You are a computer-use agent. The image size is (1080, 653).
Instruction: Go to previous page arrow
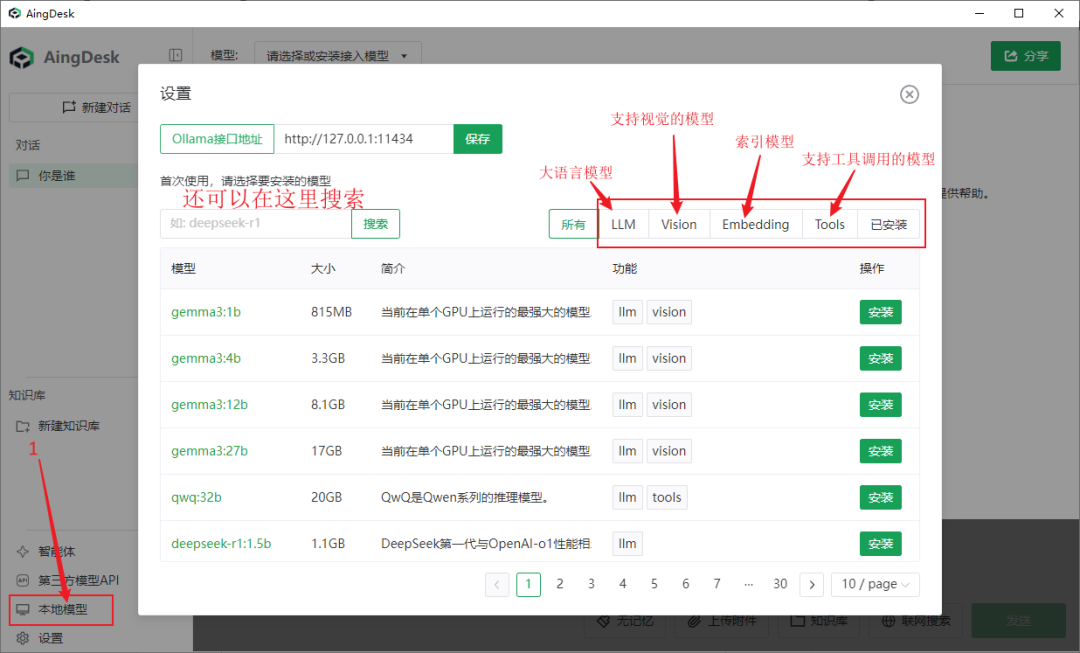tap(497, 584)
